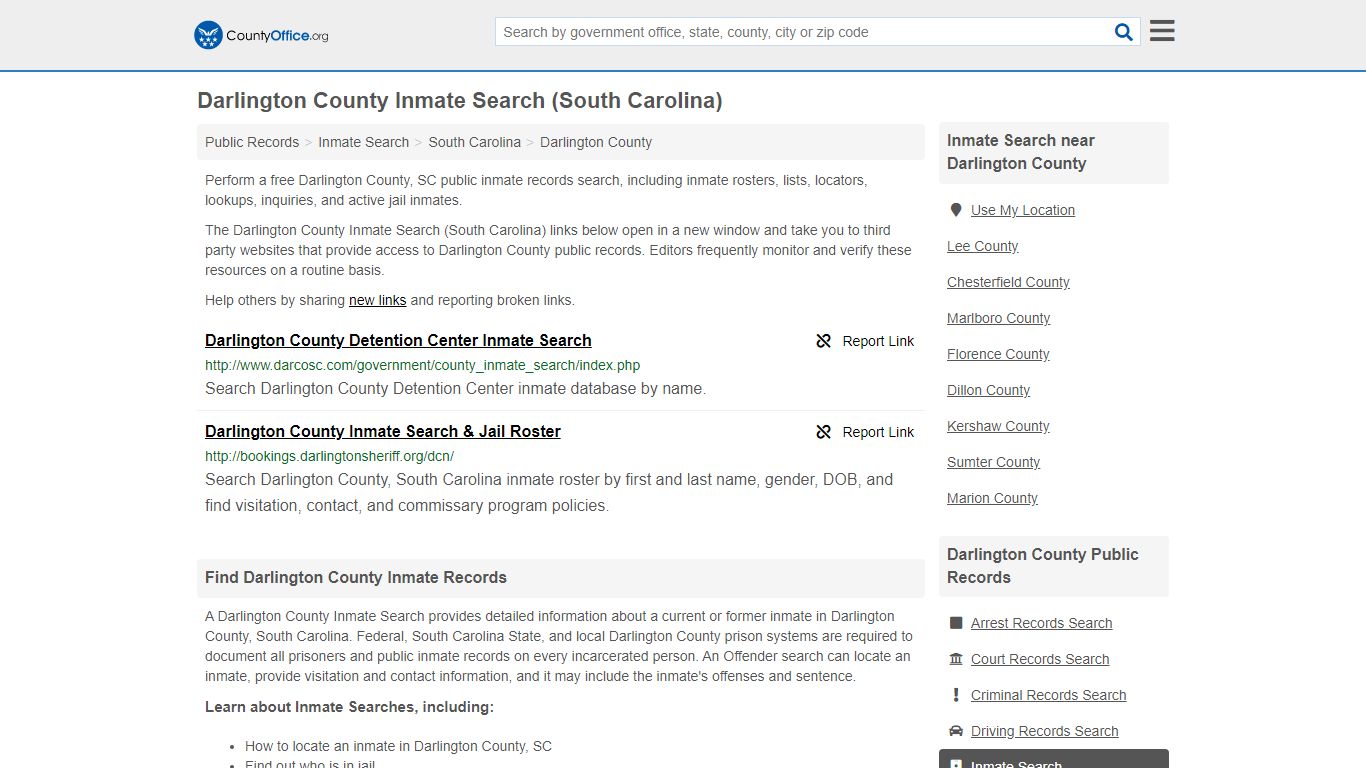Click the page title Darlington County Inmate Search

[x=460, y=100]
